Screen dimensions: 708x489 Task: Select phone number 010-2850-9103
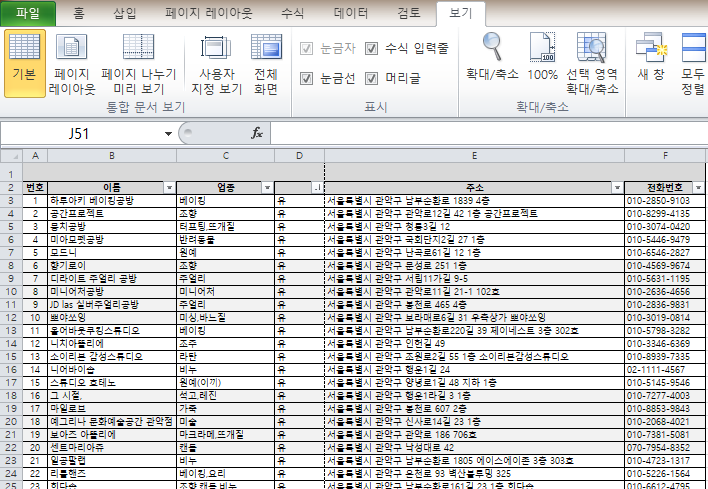pyautogui.click(x=665, y=200)
